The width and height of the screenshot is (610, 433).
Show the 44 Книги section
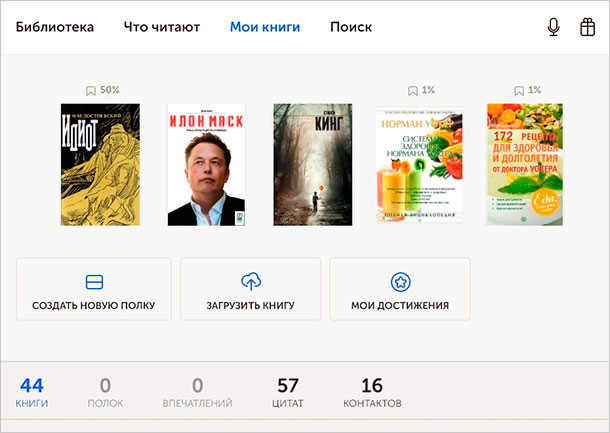(x=32, y=392)
